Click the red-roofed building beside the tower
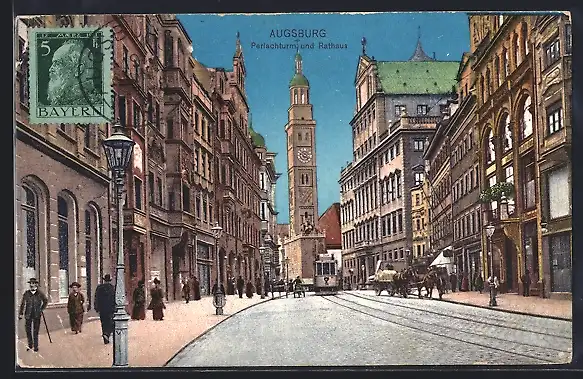This screenshot has height=379, width=583. coord(331,227)
